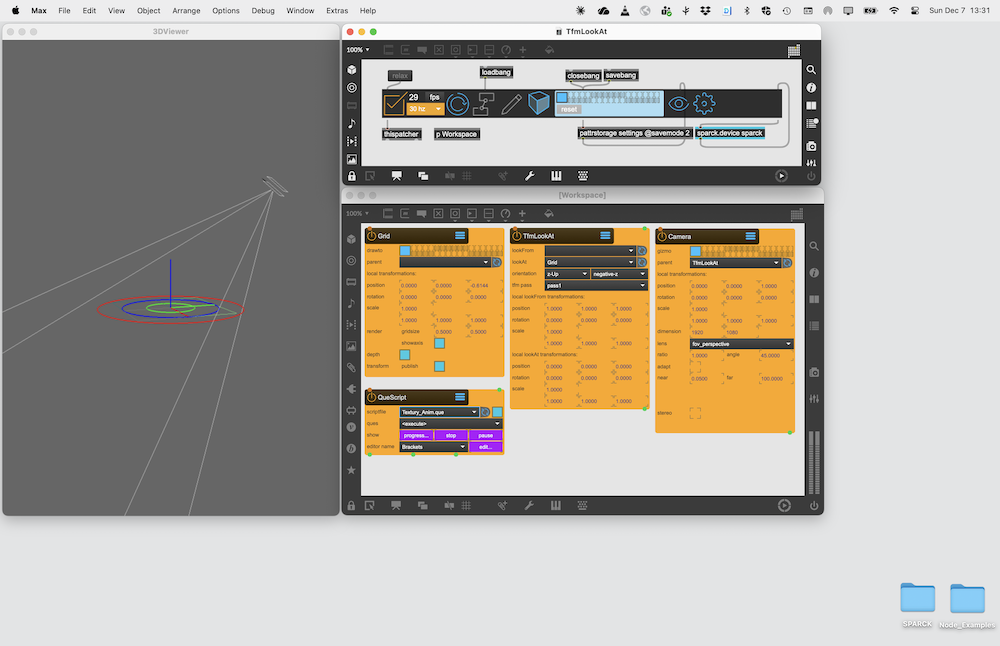This screenshot has width=1000, height=646.
Task: Open the blue gear settings icon
Action: [x=705, y=103]
